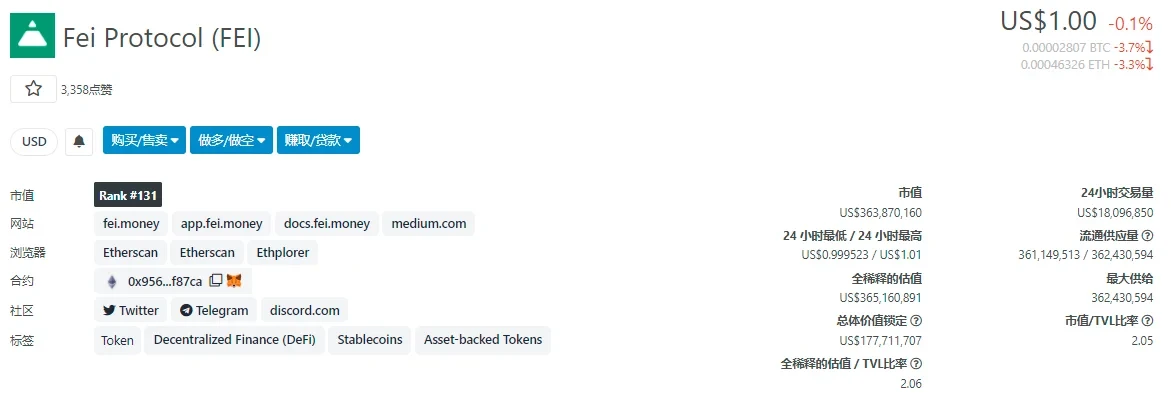Click help icon beside 全稀释的估值 / TVL比率

click(916, 364)
